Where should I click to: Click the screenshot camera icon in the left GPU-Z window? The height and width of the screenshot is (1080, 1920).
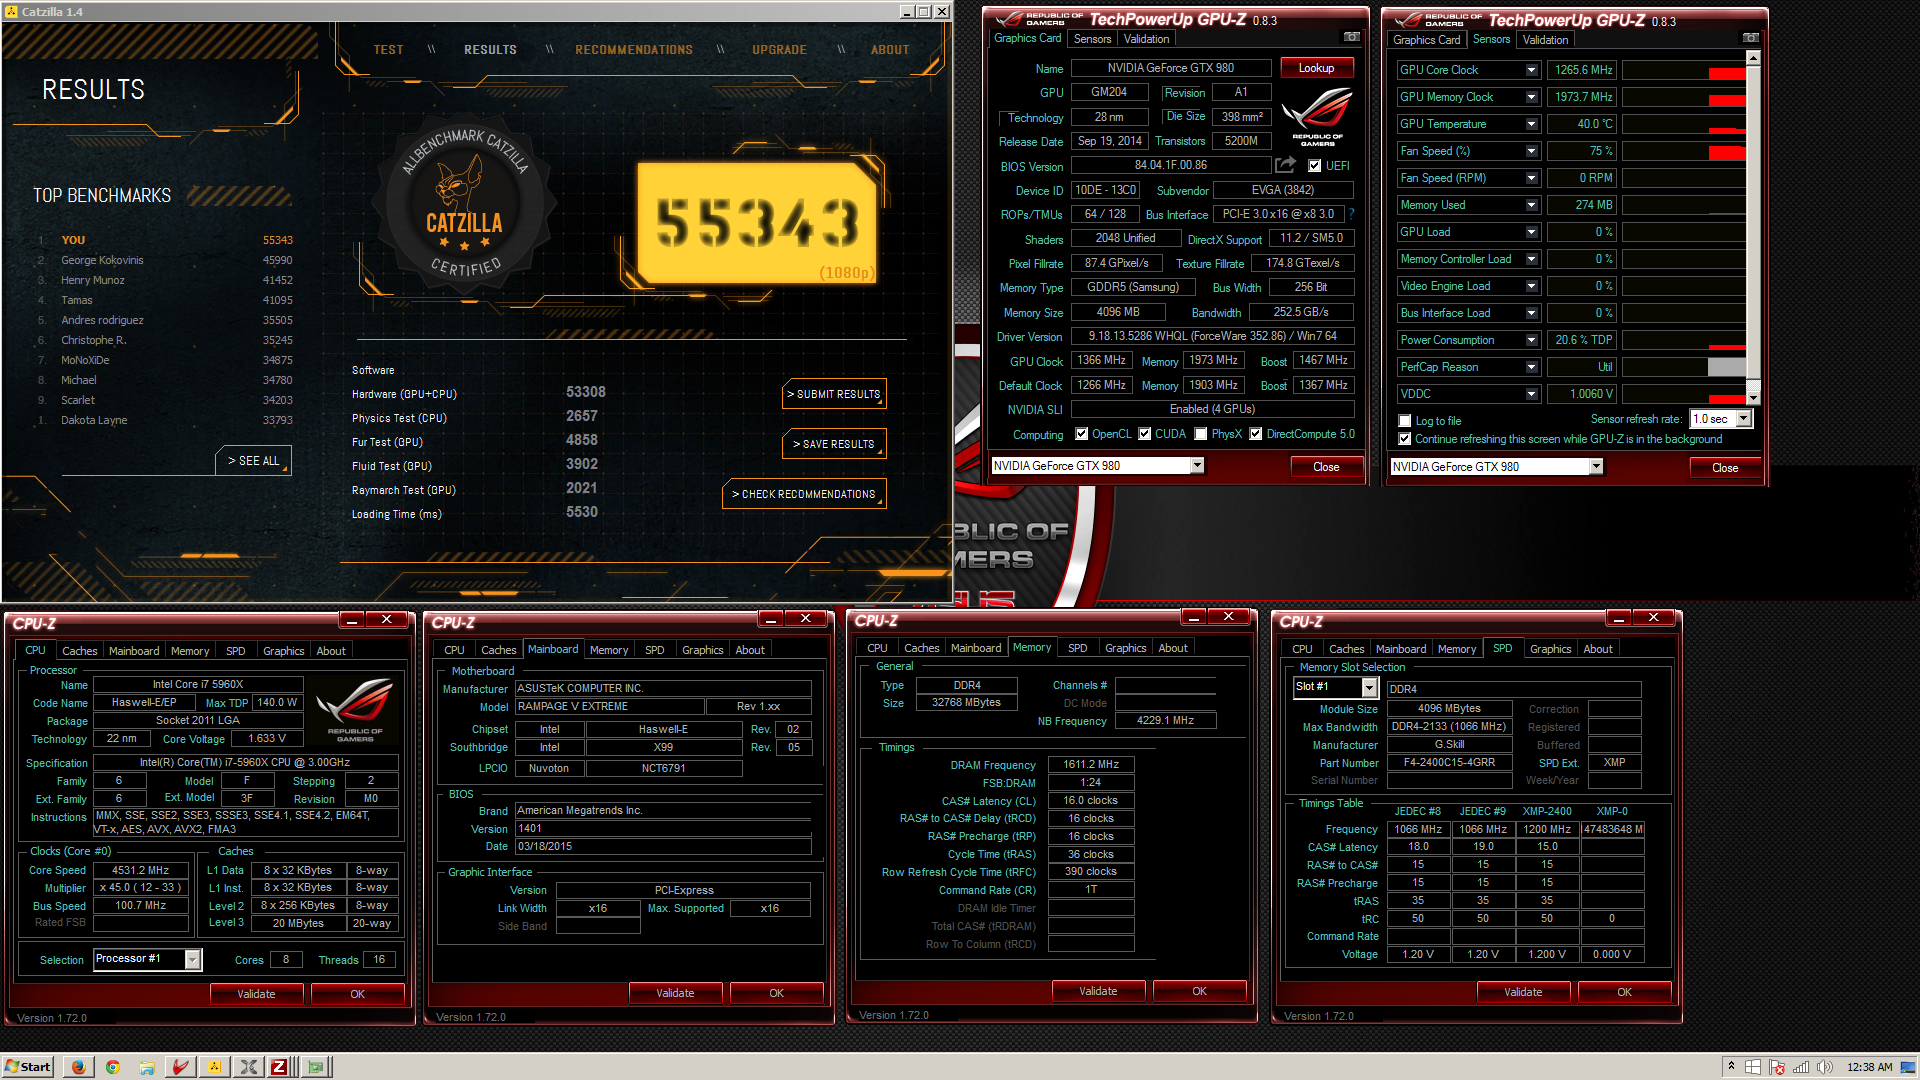1351,37
